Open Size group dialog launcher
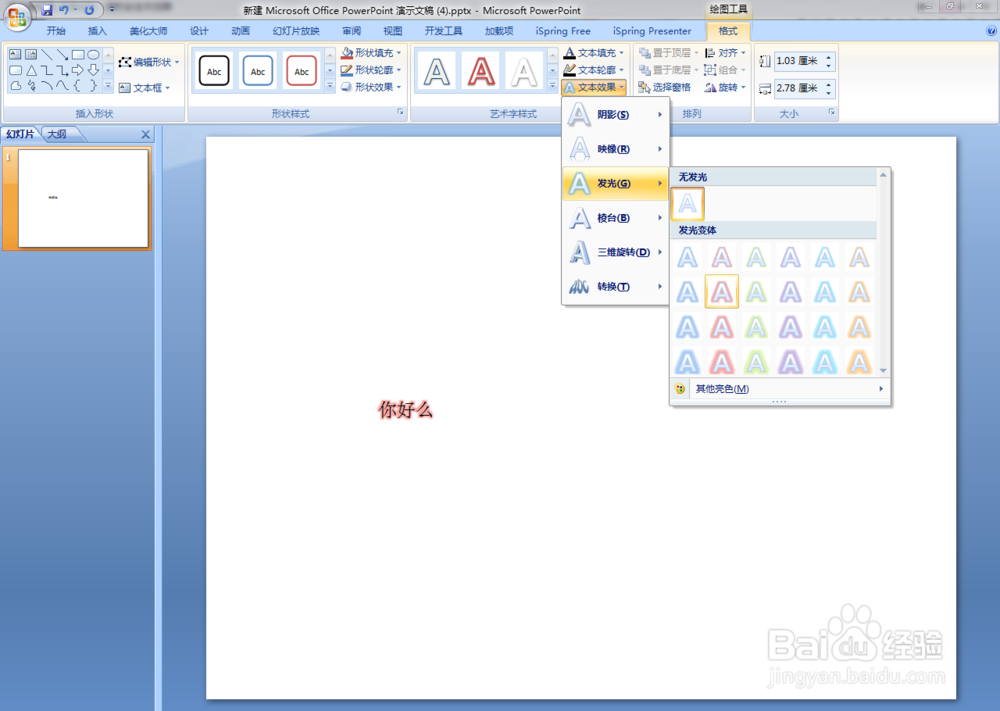 (832, 112)
